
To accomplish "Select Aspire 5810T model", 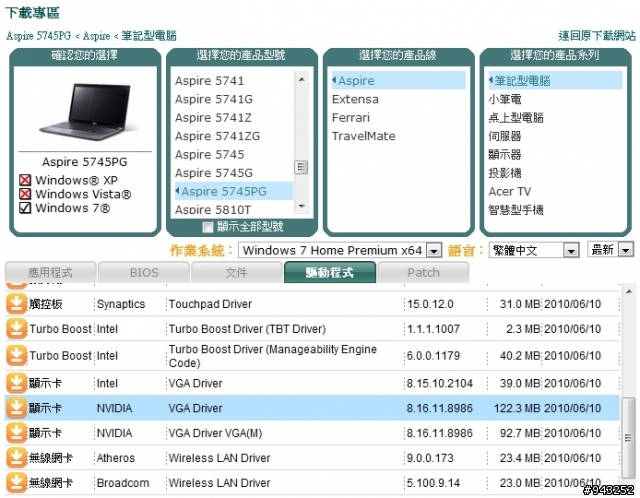I will coord(213,209).
